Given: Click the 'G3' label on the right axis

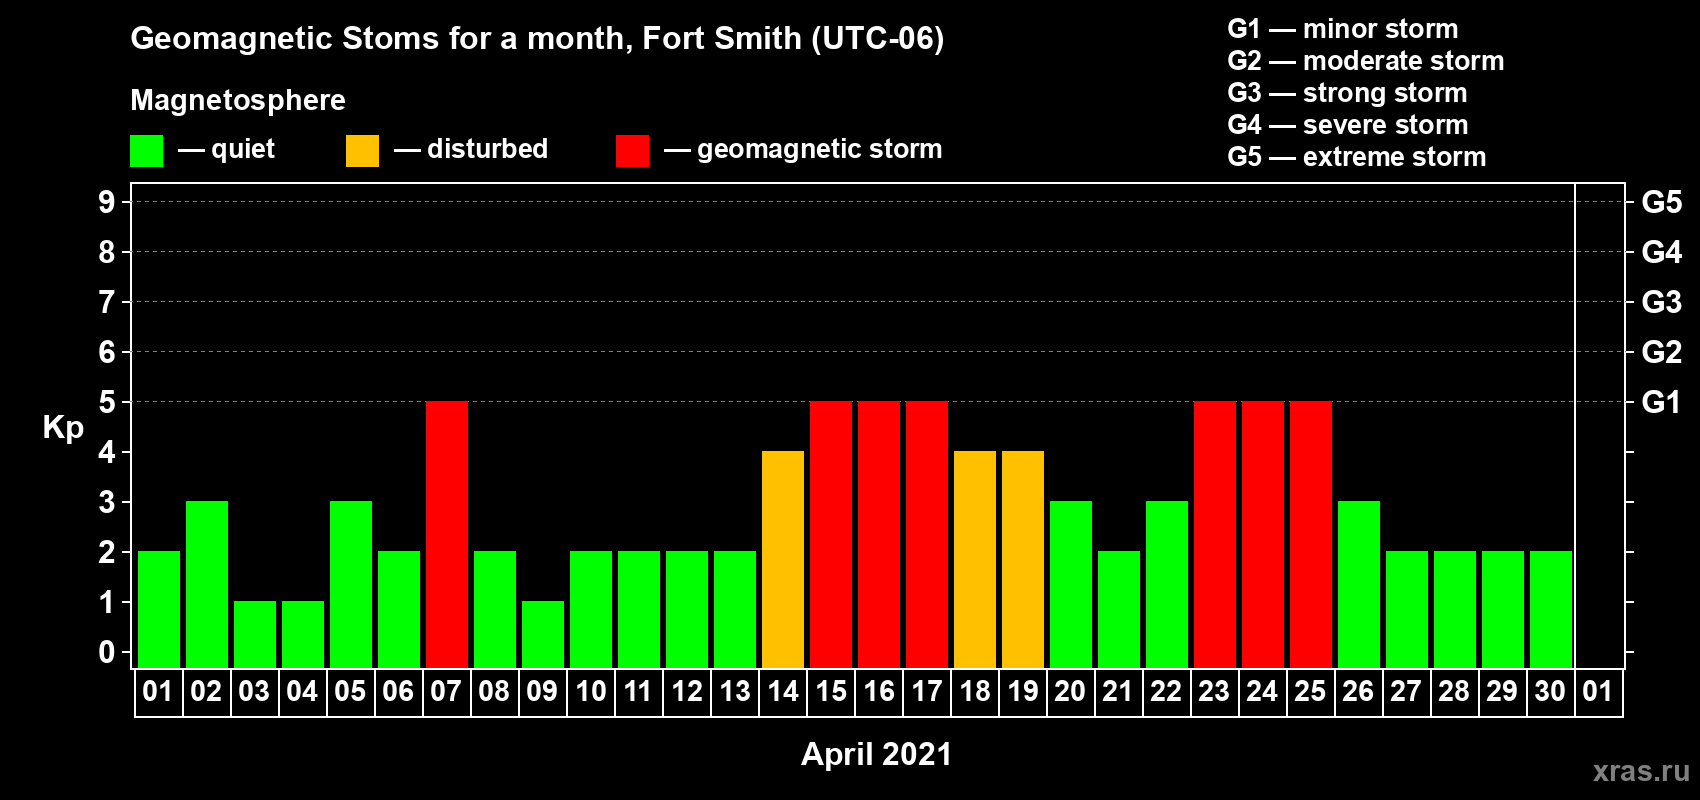Looking at the screenshot, I should [1662, 302].
